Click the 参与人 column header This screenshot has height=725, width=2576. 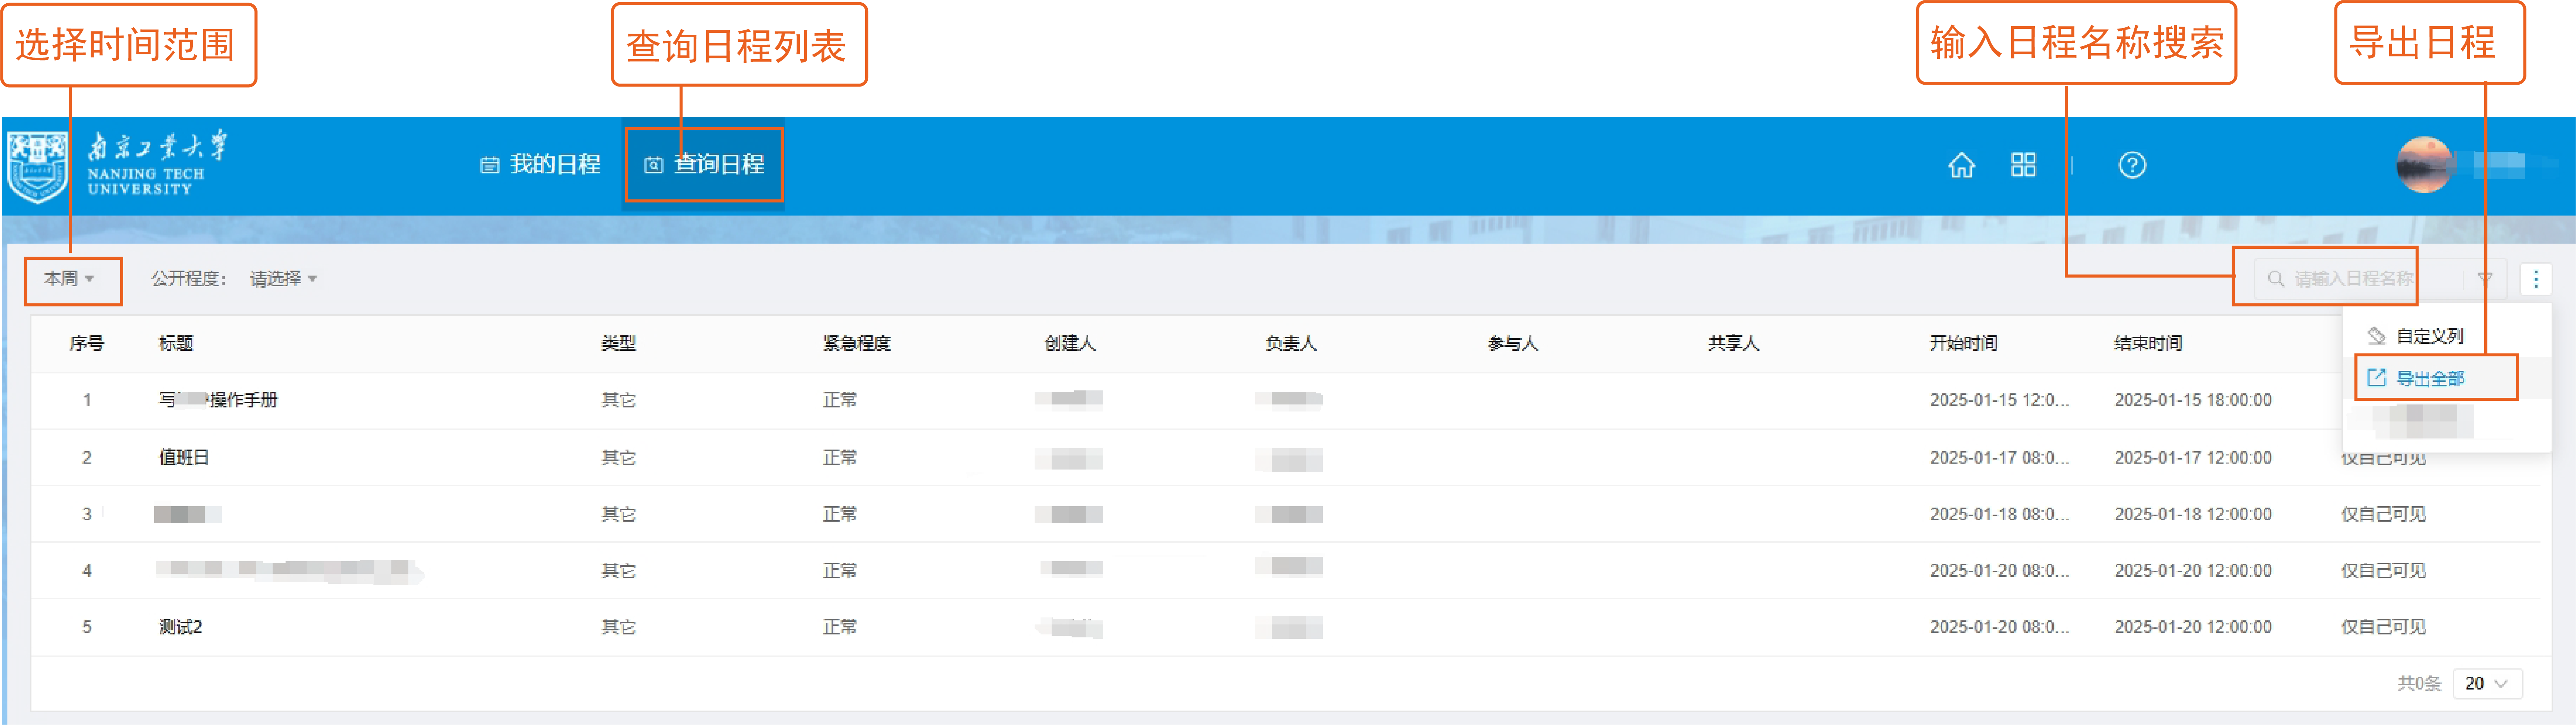click(x=1513, y=343)
